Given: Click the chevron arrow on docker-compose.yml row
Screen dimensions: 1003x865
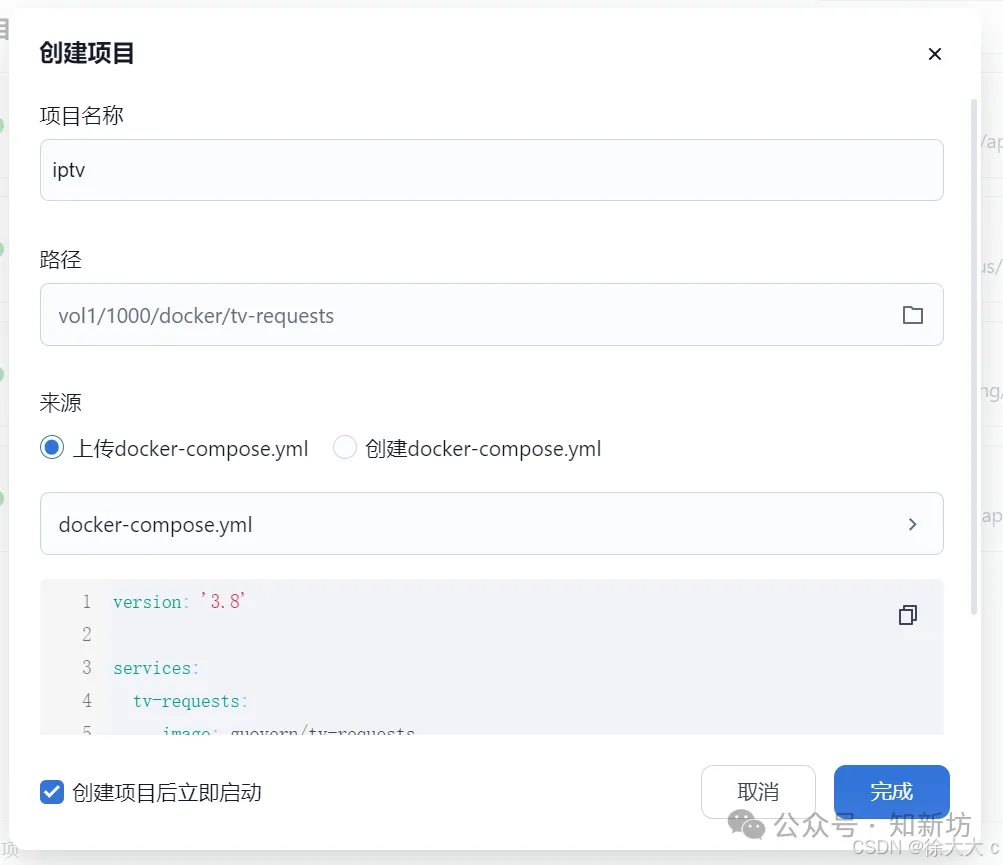Looking at the screenshot, I should 912,525.
